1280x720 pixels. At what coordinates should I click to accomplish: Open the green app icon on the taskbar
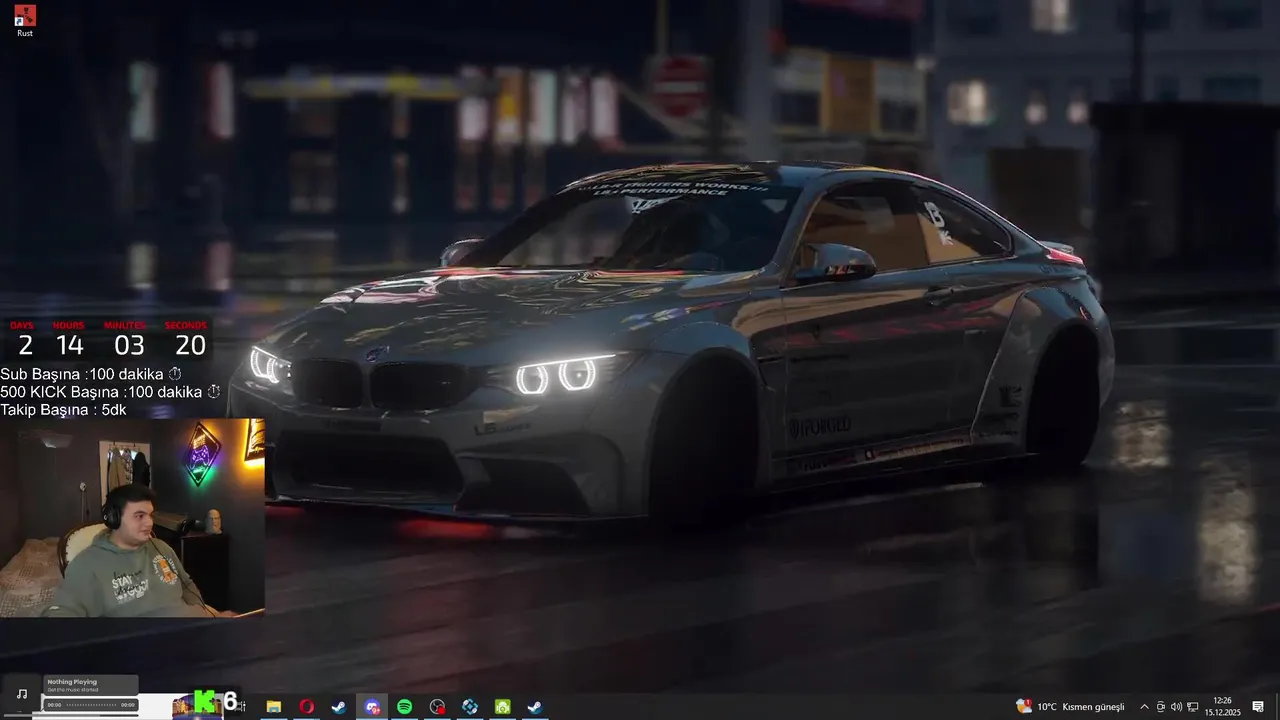[x=502, y=707]
